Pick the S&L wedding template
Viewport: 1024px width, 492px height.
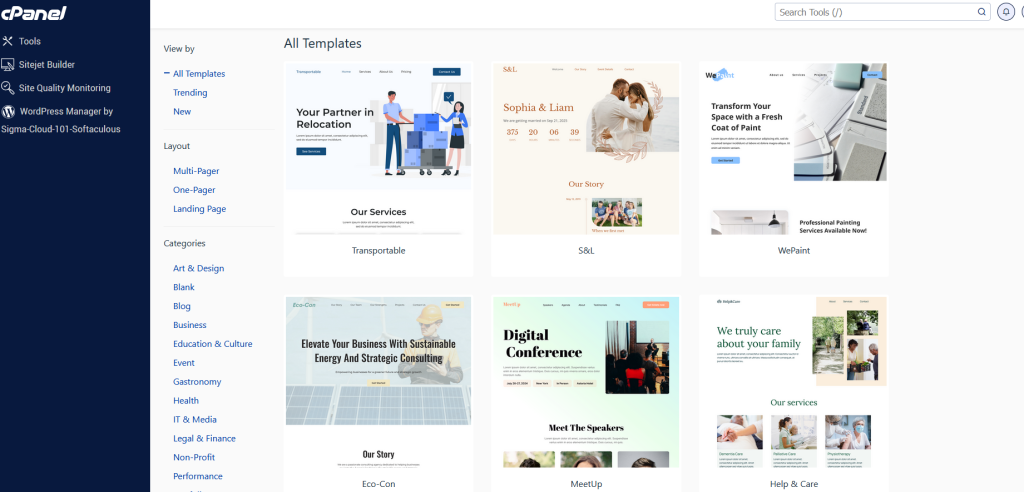coord(585,150)
